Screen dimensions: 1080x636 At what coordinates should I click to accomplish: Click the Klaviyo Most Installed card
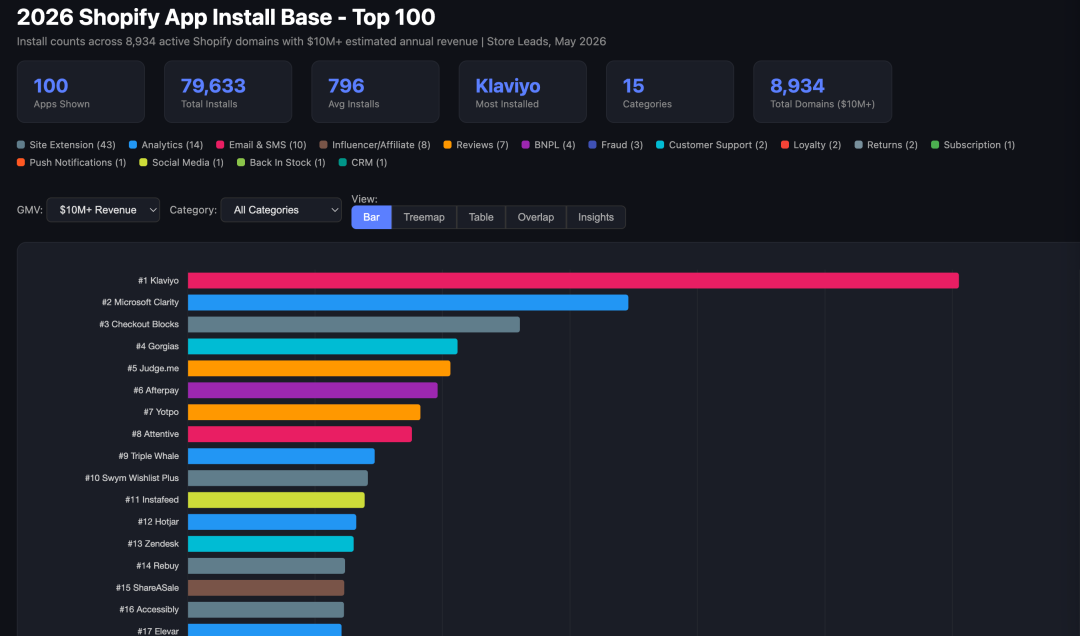(523, 92)
